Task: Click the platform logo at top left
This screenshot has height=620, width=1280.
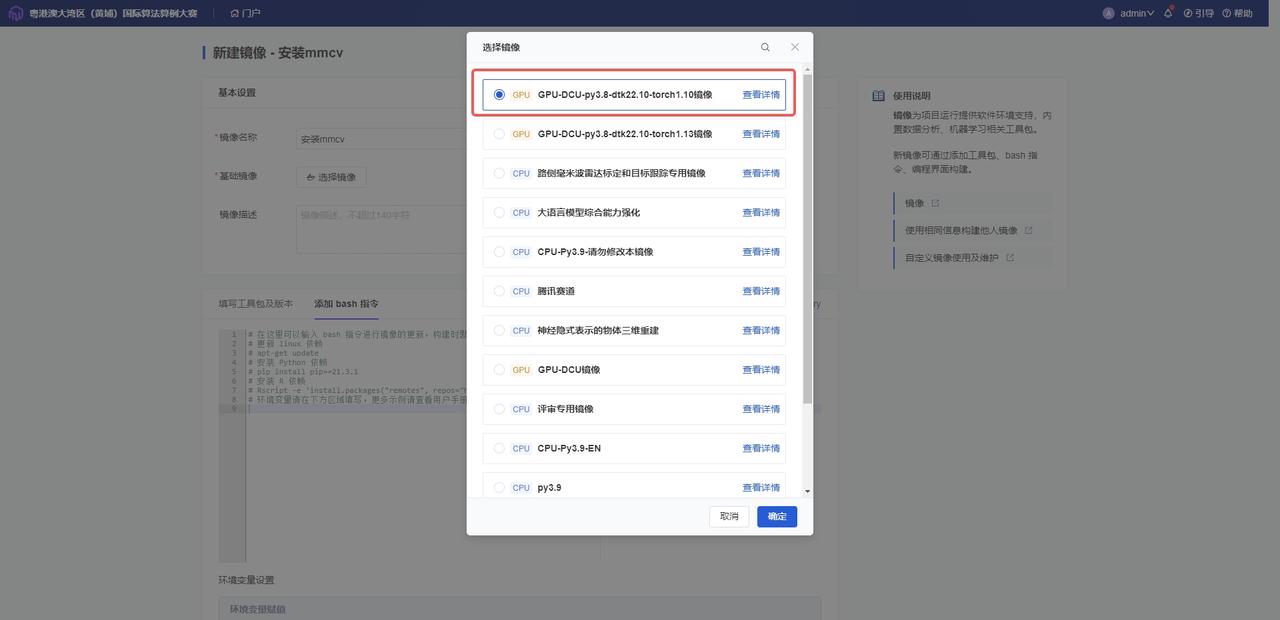Action: [x=14, y=13]
